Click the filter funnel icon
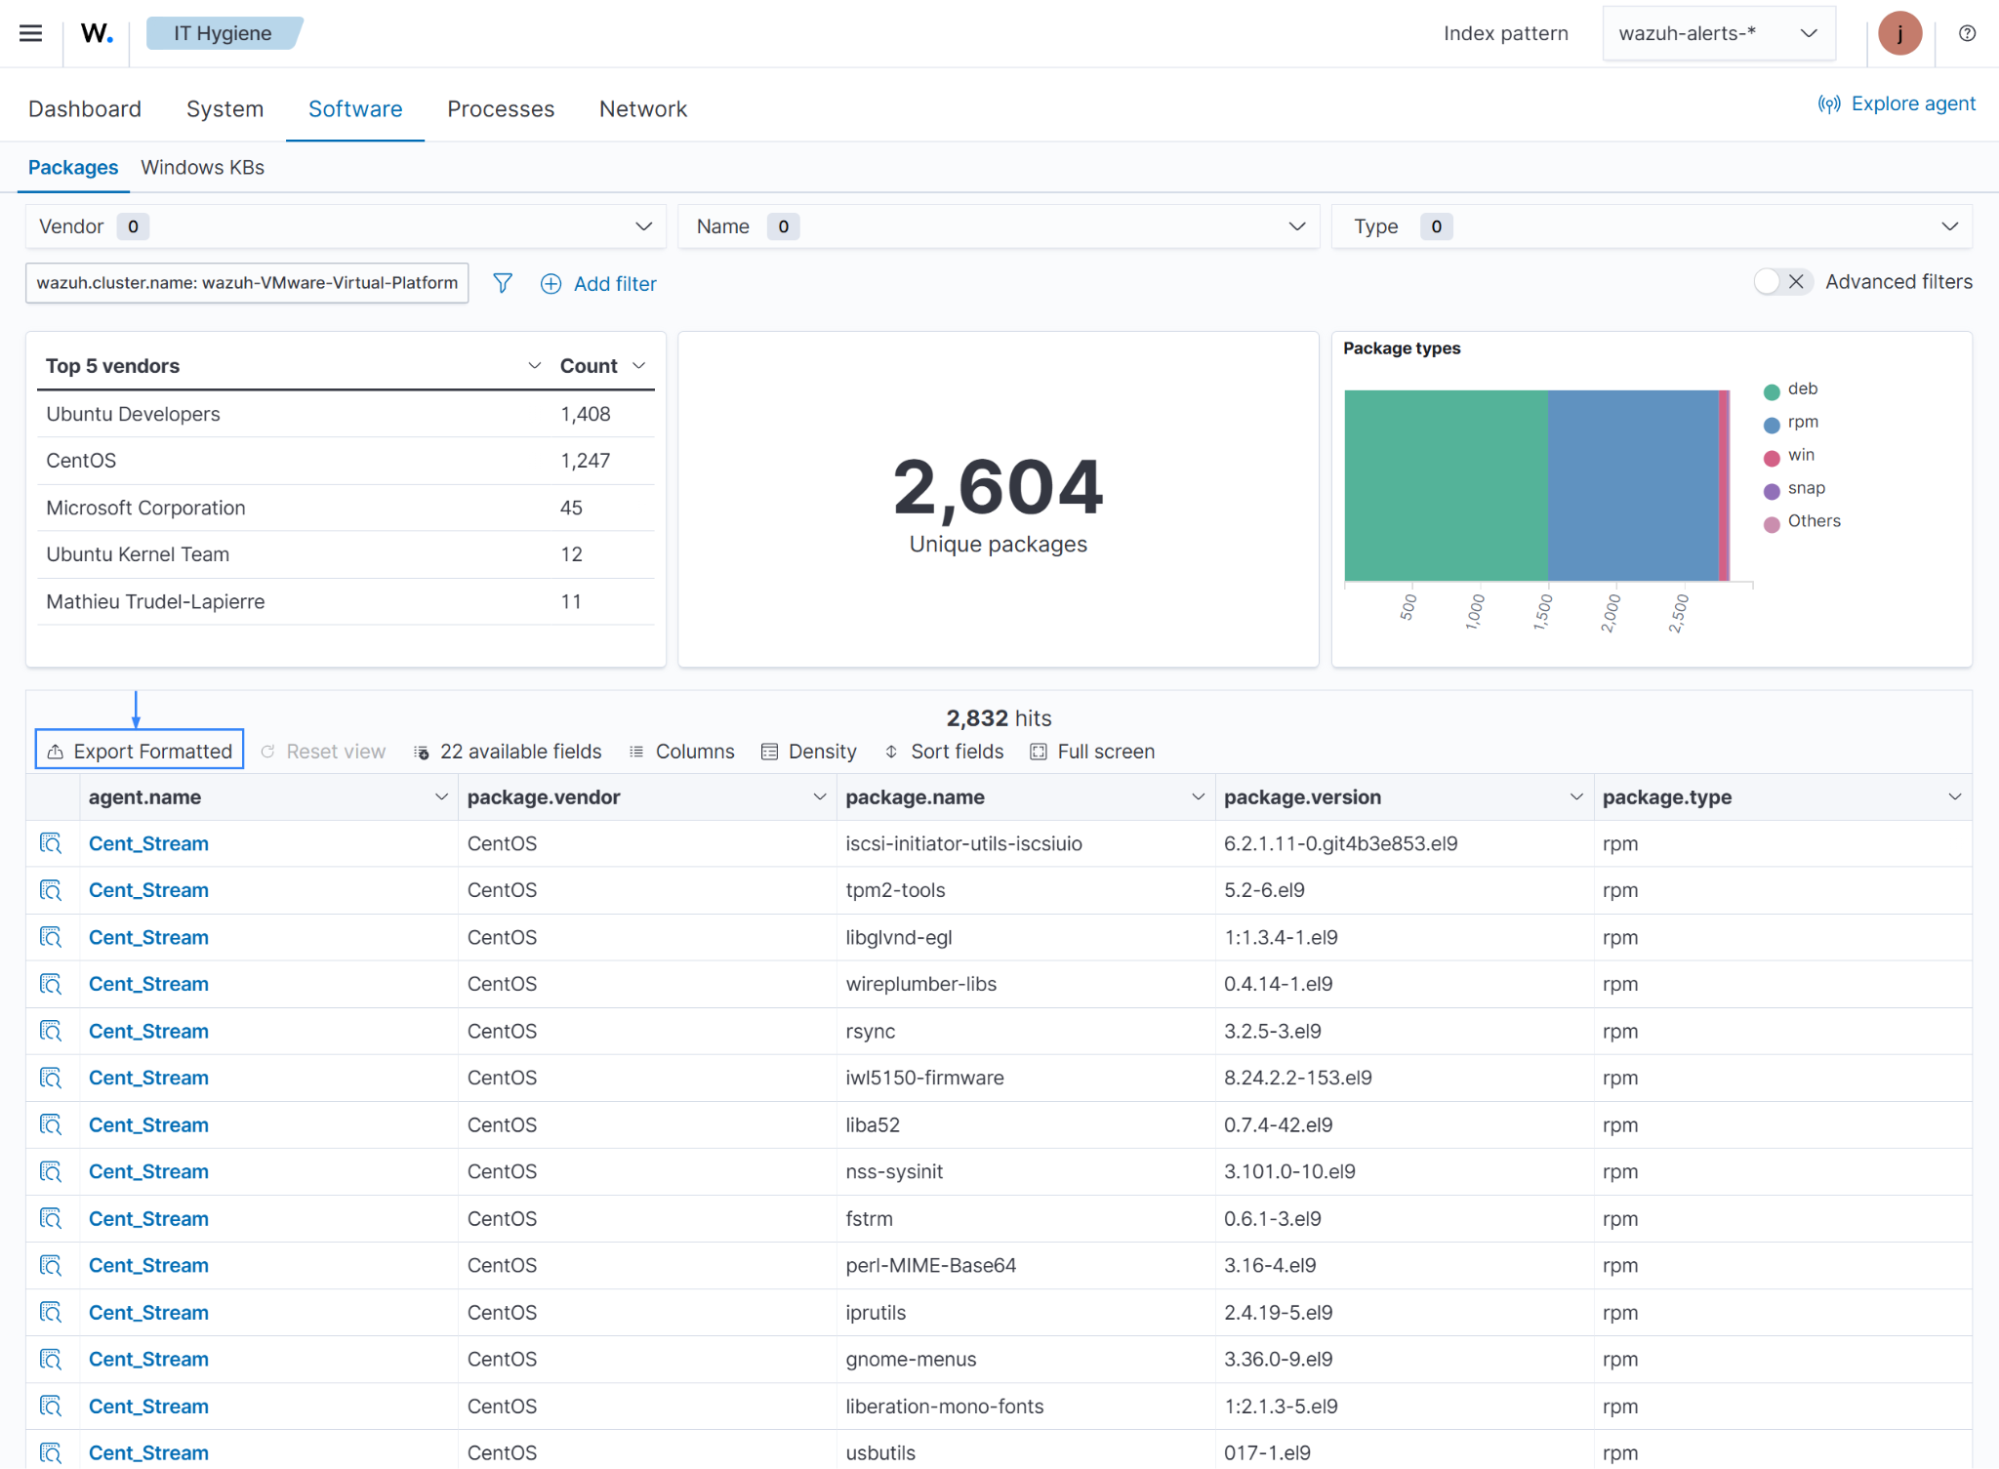Viewport: 1999px width, 1469px height. click(502, 283)
